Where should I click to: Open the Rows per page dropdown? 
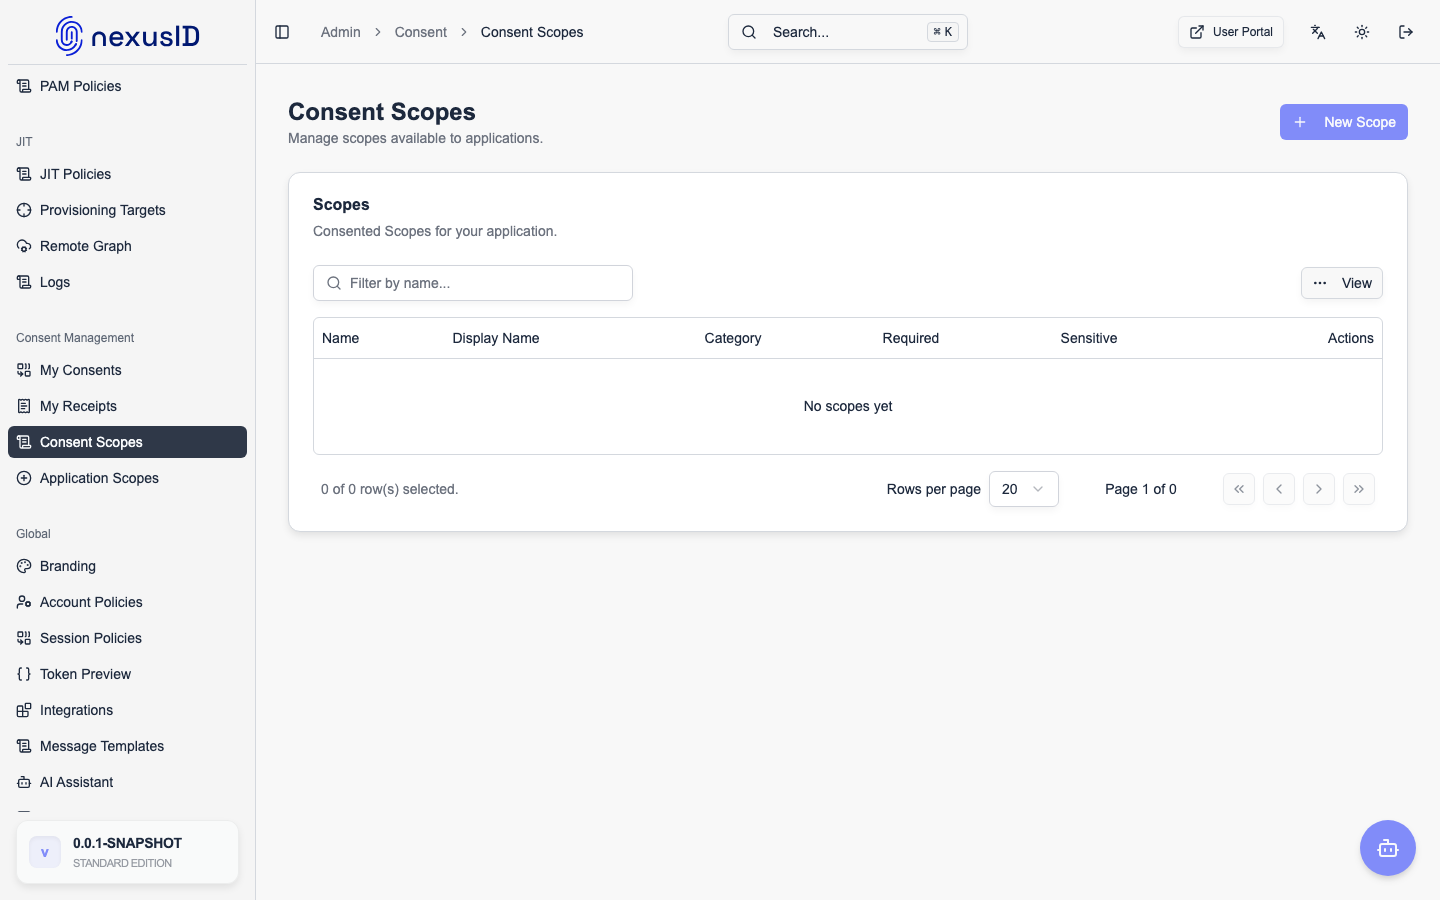1024,489
